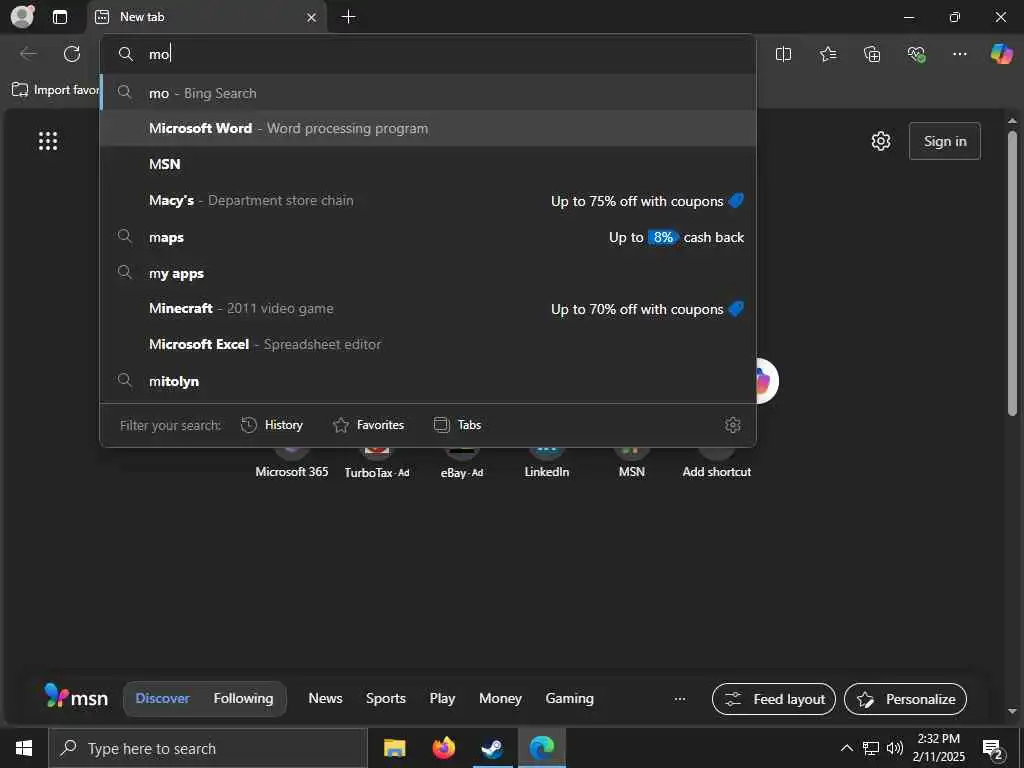
Task: Click the Feed layout button
Action: 773,699
